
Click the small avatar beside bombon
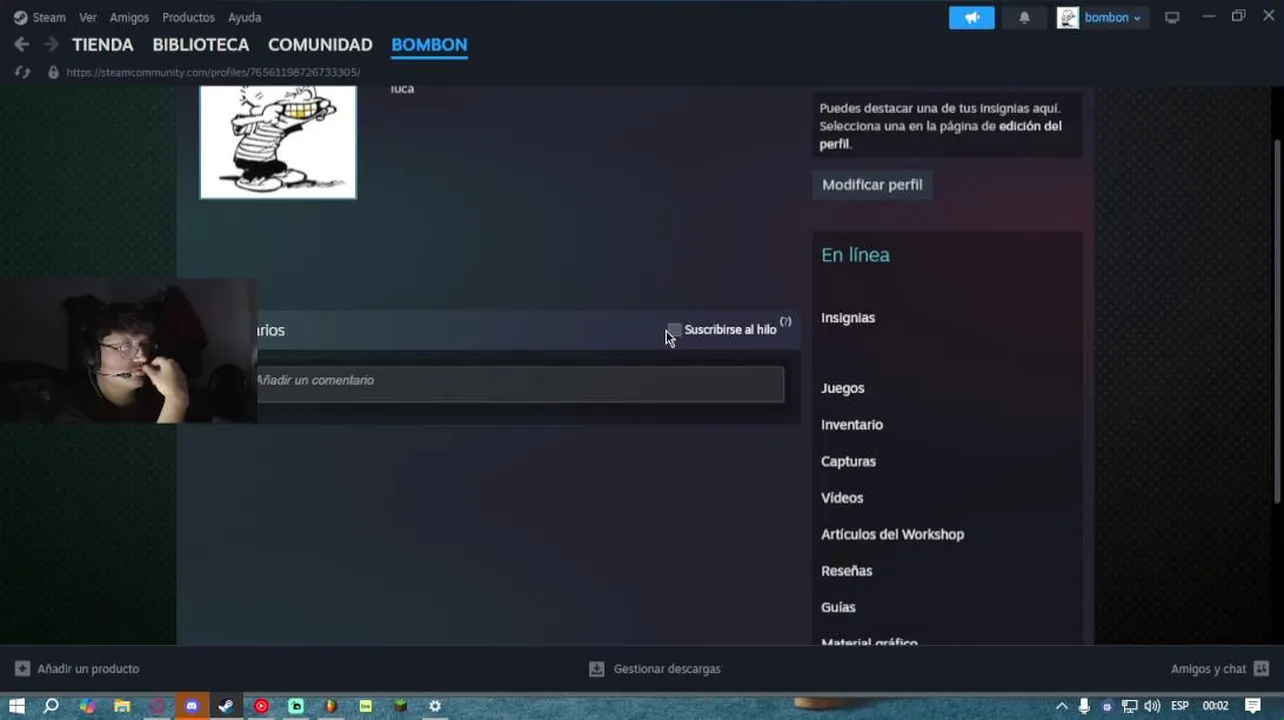1068,17
